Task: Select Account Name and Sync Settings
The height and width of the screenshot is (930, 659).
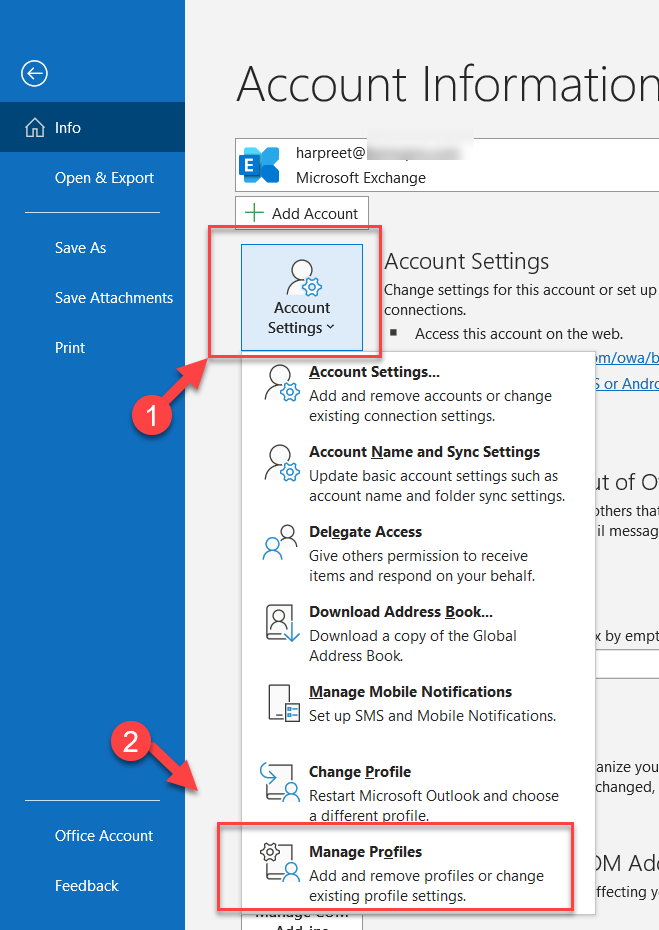Action: click(x=418, y=473)
